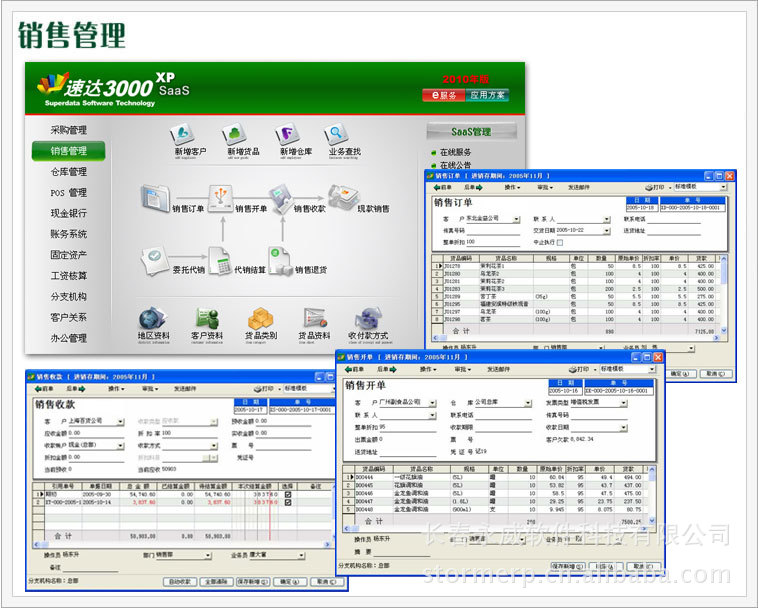This screenshot has width=758, height=608.
Task: Open the 销售订单 workflow icon
Action: coord(155,197)
